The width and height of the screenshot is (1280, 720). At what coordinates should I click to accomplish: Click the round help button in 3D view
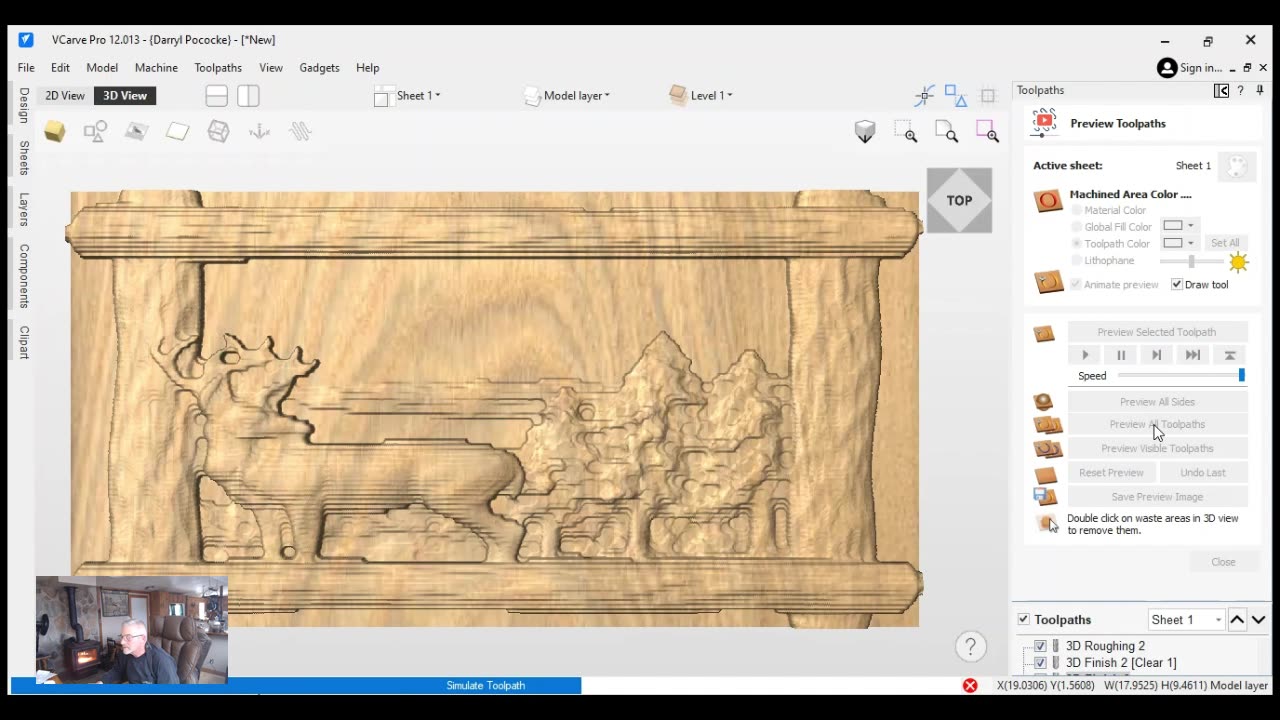tap(970, 647)
